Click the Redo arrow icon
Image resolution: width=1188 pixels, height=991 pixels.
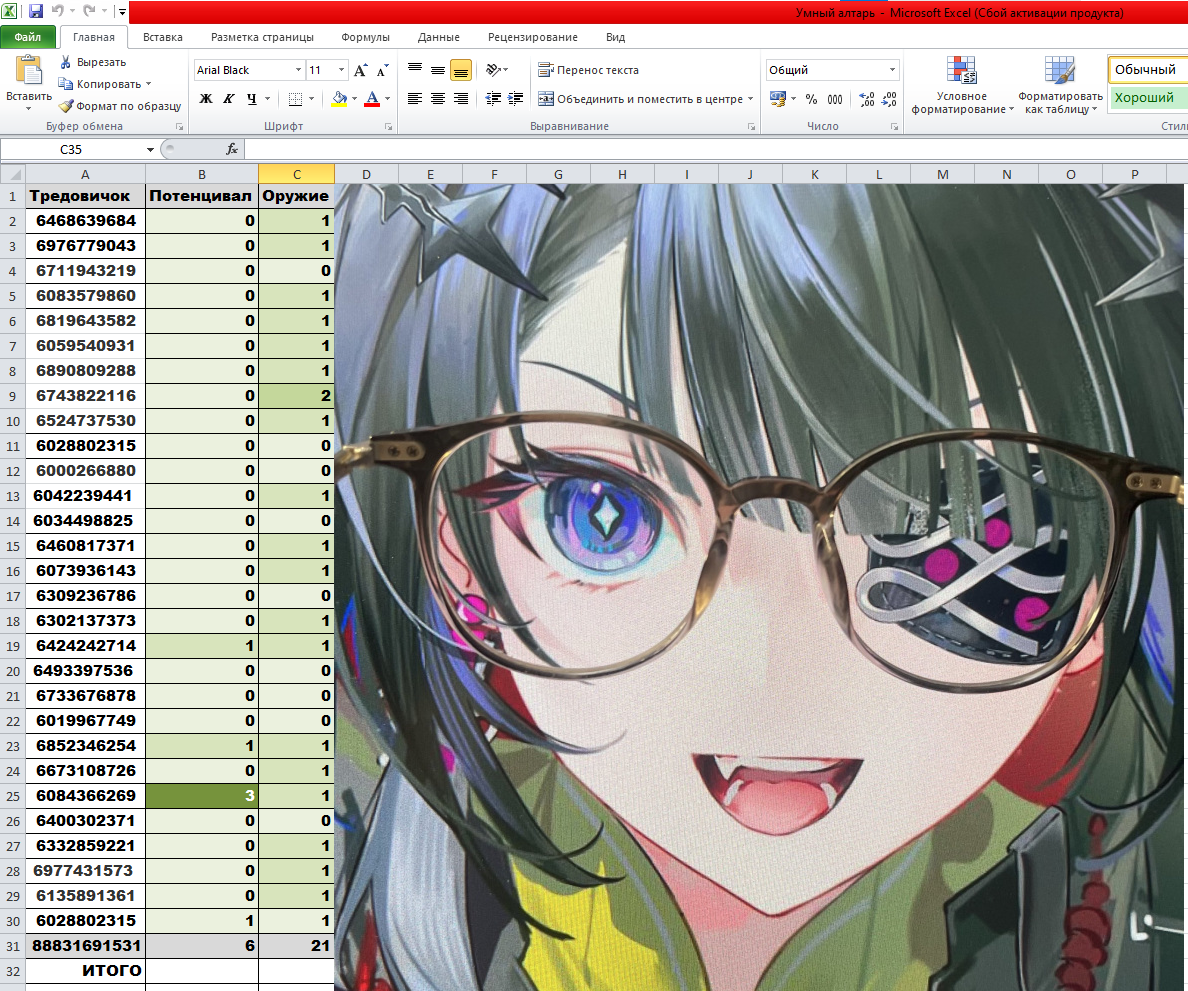pos(89,11)
